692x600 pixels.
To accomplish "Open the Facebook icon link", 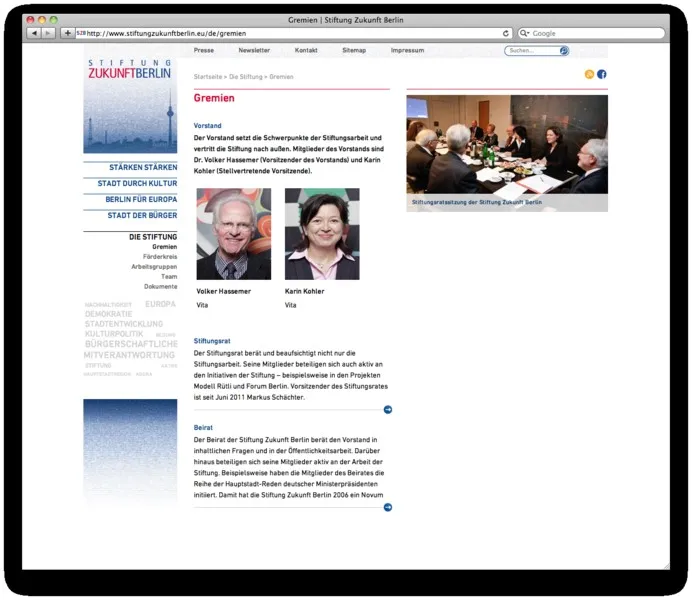I will [602, 74].
